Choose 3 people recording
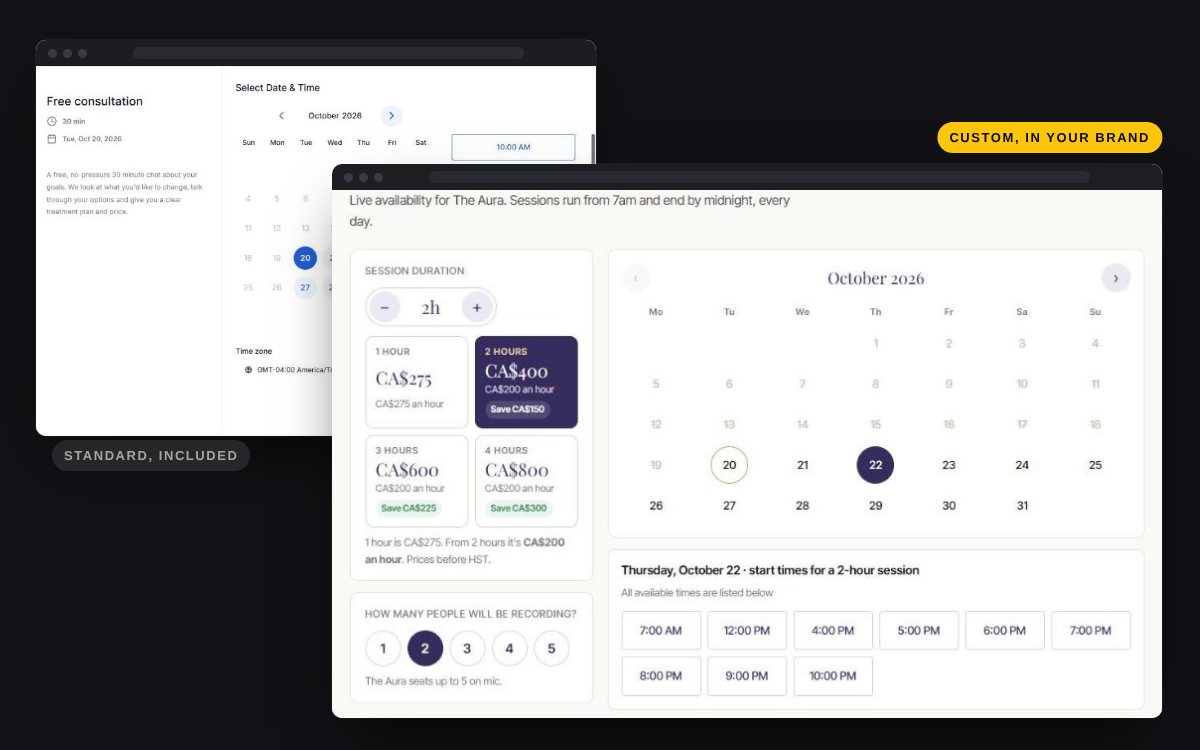This screenshot has height=750, width=1200. [x=467, y=649]
